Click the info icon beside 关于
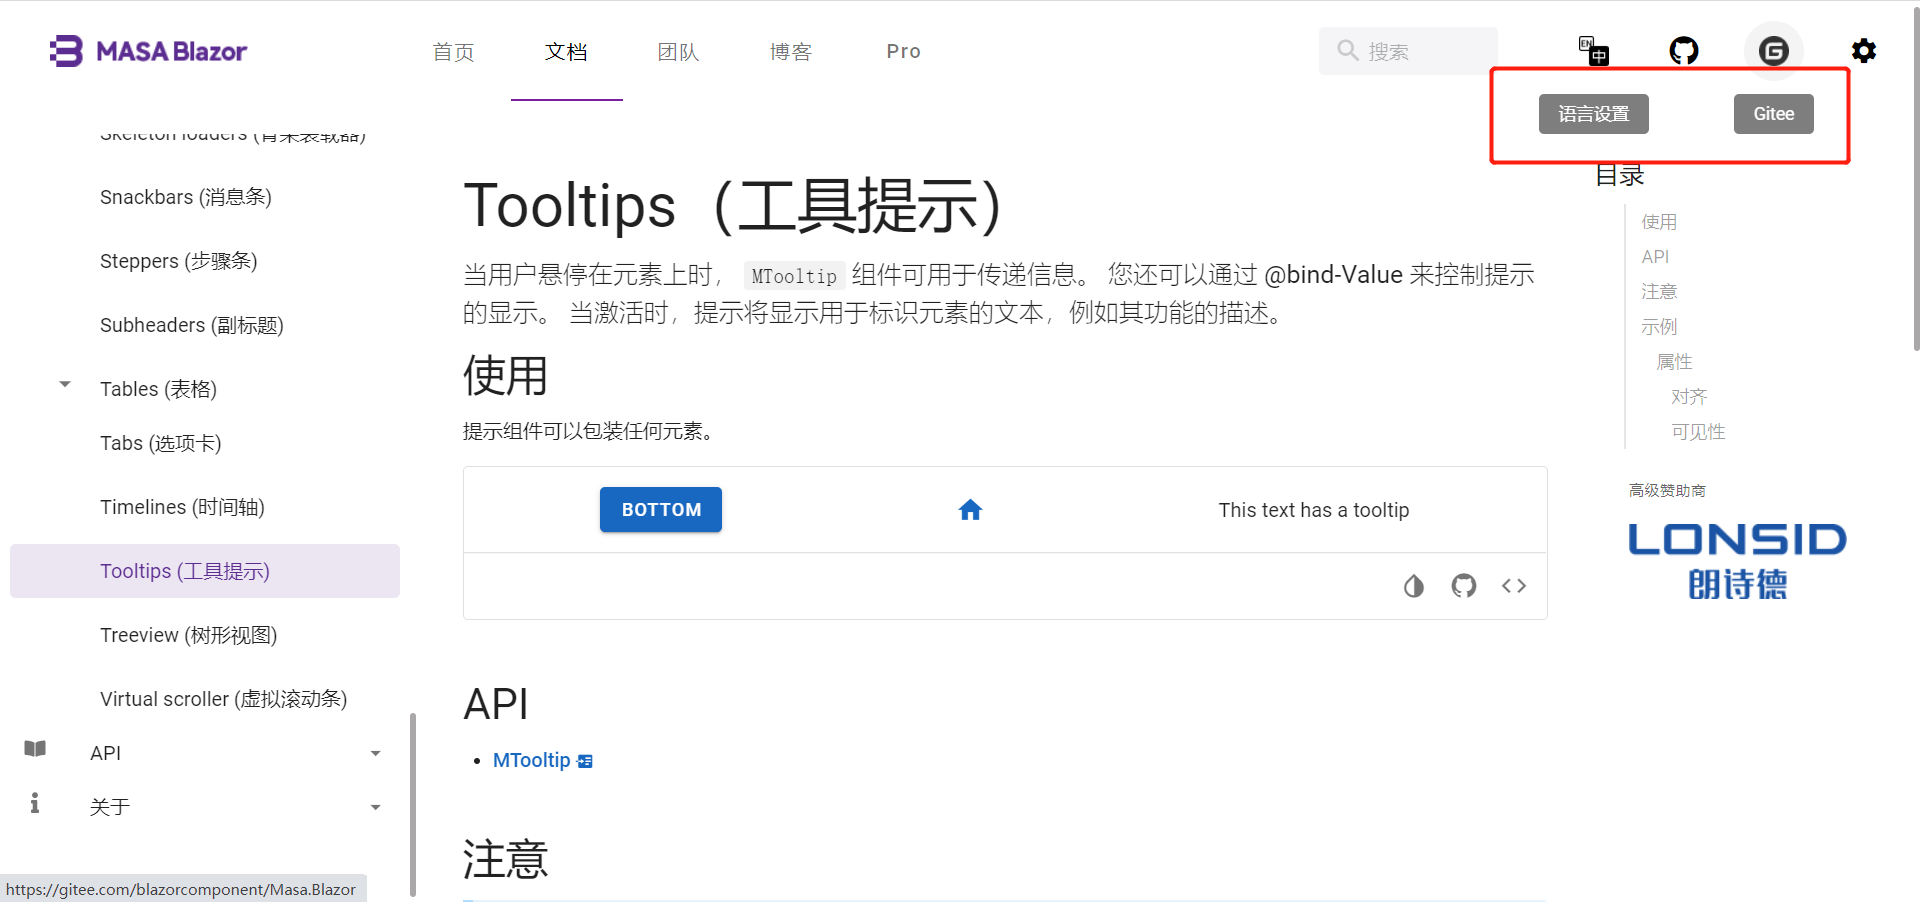The width and height of the screenshot is (1920, 902). (35, 803)
